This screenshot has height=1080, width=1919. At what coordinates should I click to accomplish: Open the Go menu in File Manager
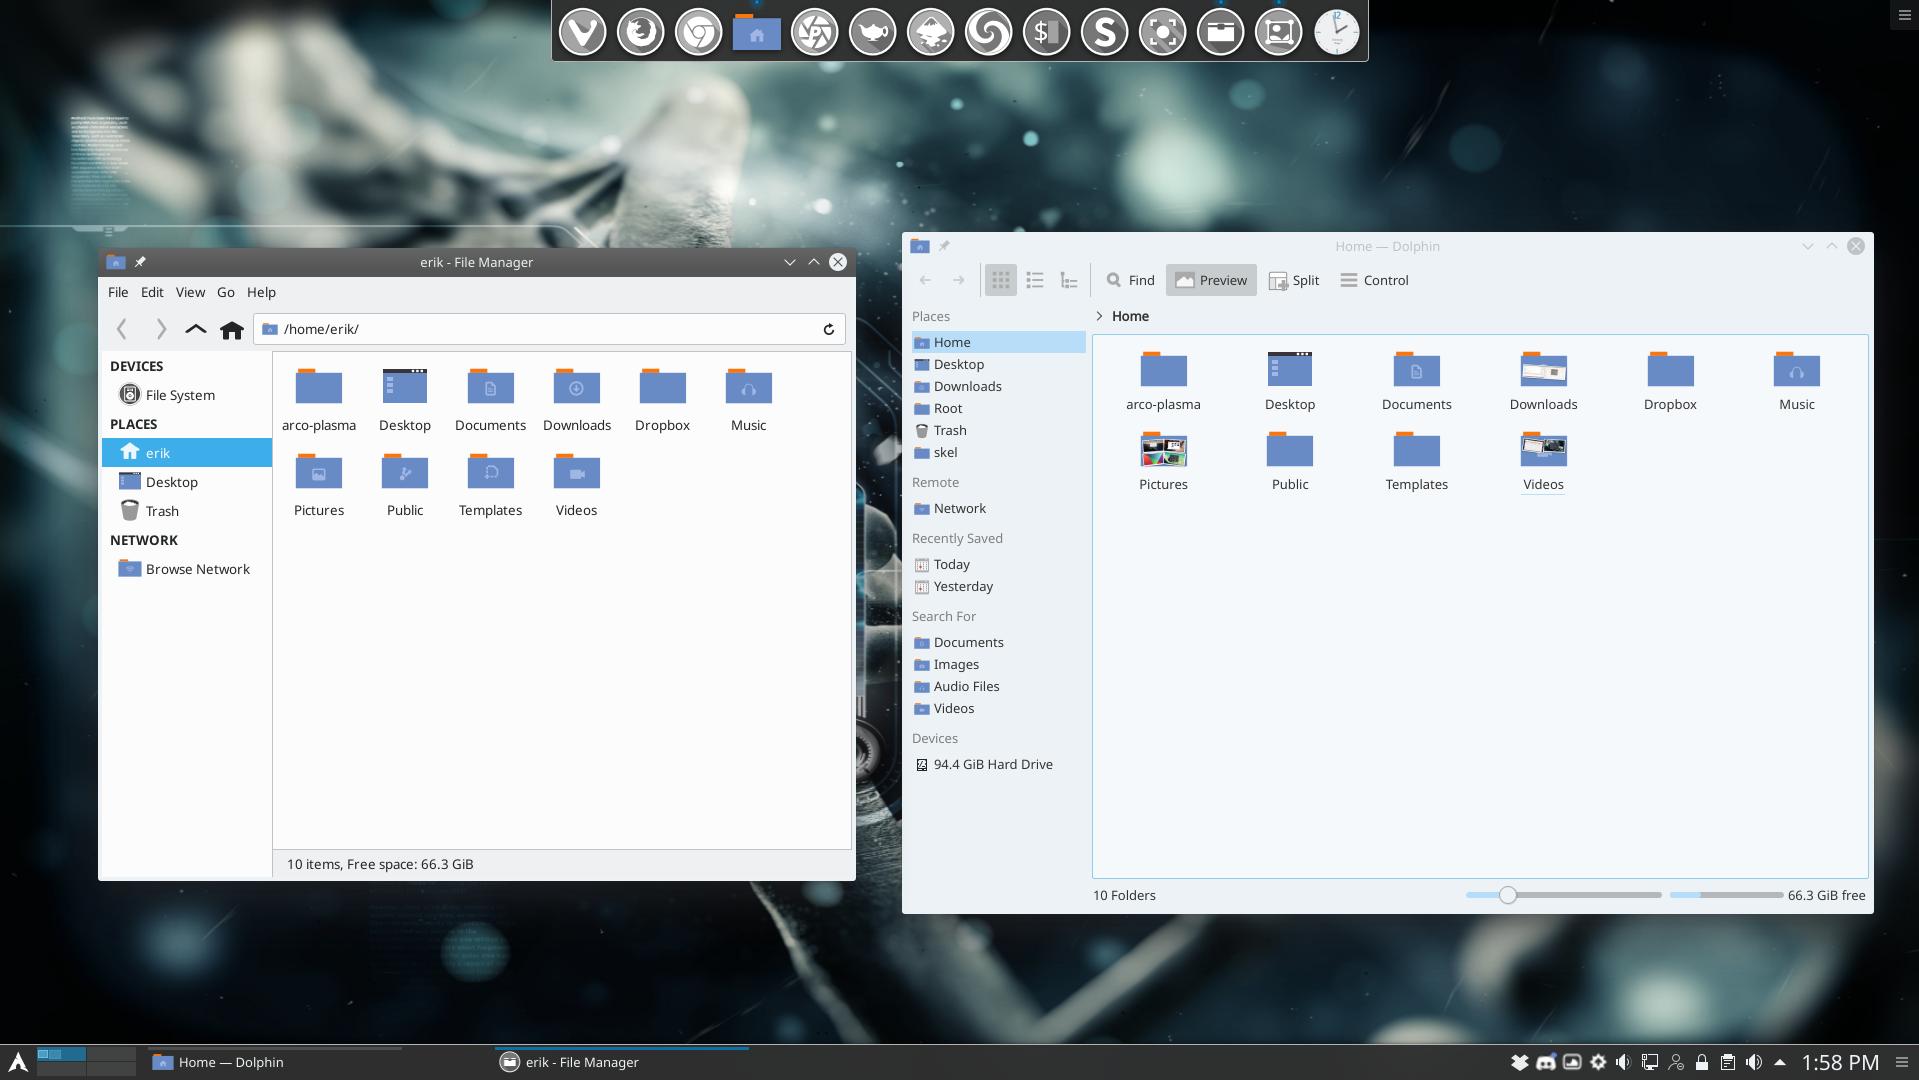tap(225, 292)
